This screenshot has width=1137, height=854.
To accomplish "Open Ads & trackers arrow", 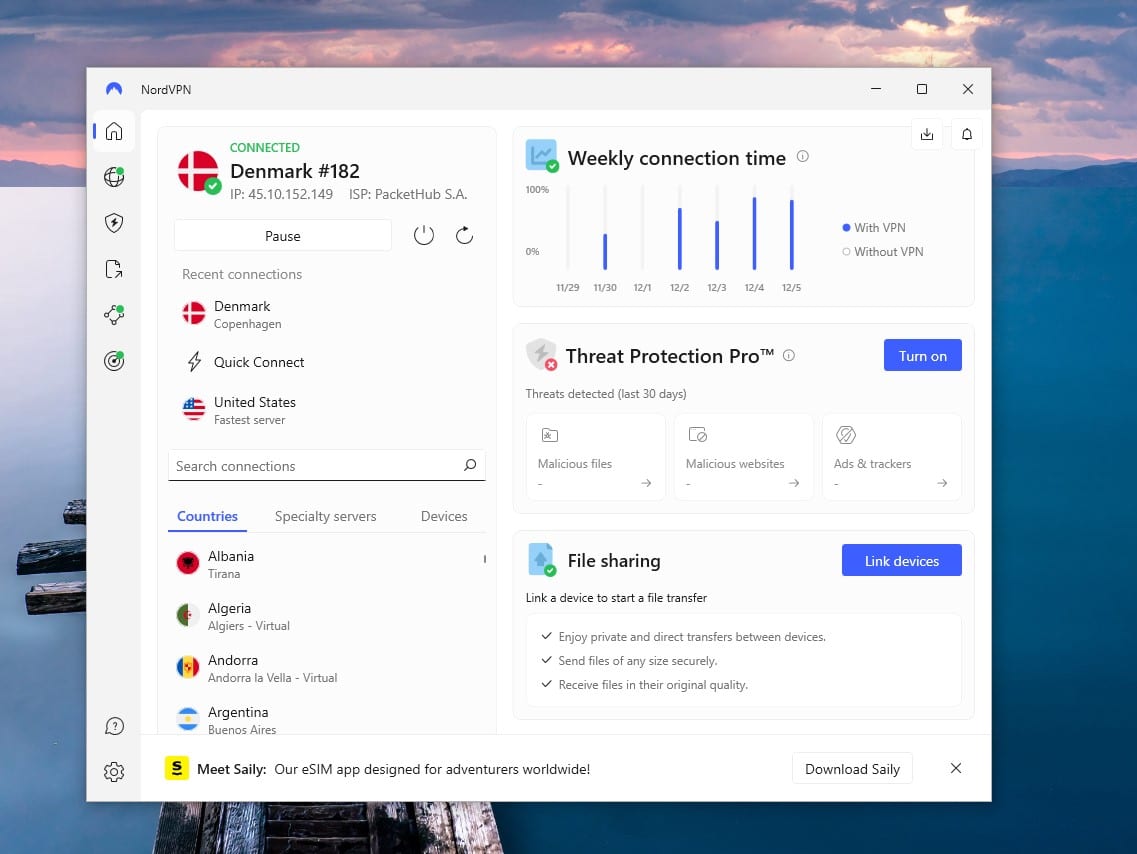I will 942,483.
